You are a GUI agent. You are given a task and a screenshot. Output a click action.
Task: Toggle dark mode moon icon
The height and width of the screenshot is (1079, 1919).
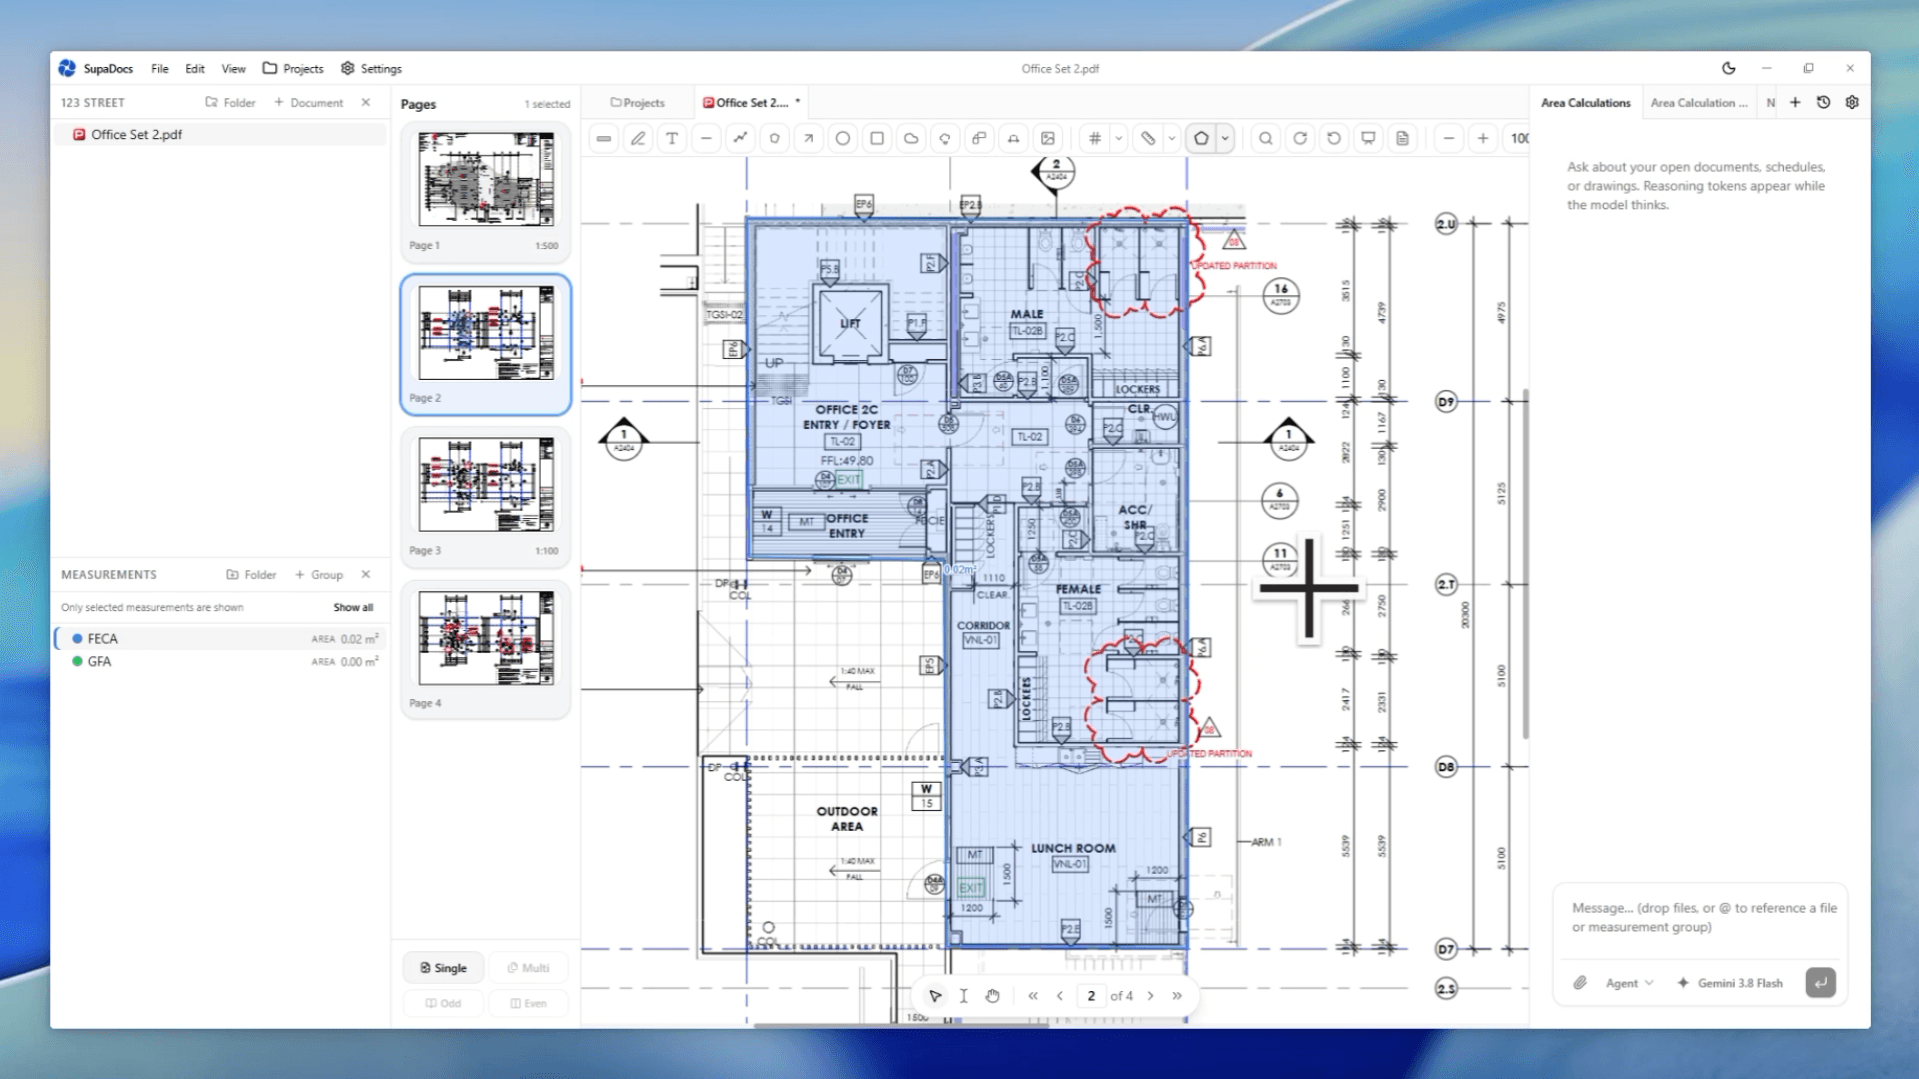[1728, 68]
